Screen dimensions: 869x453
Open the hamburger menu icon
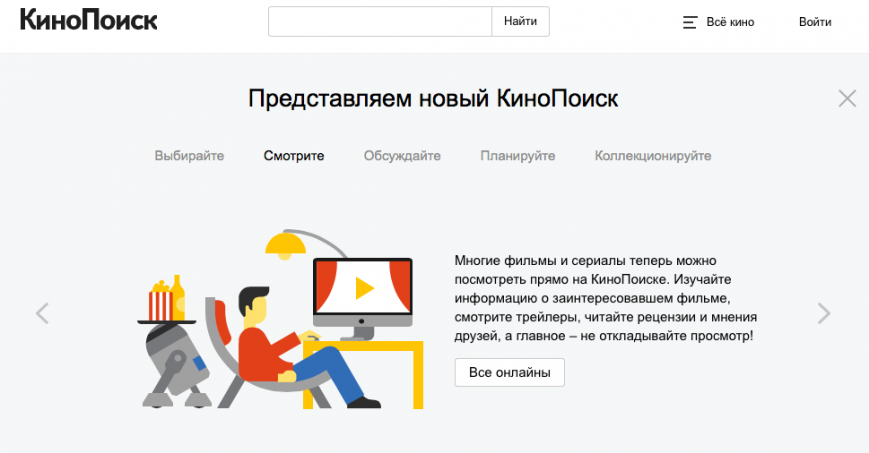690,22
